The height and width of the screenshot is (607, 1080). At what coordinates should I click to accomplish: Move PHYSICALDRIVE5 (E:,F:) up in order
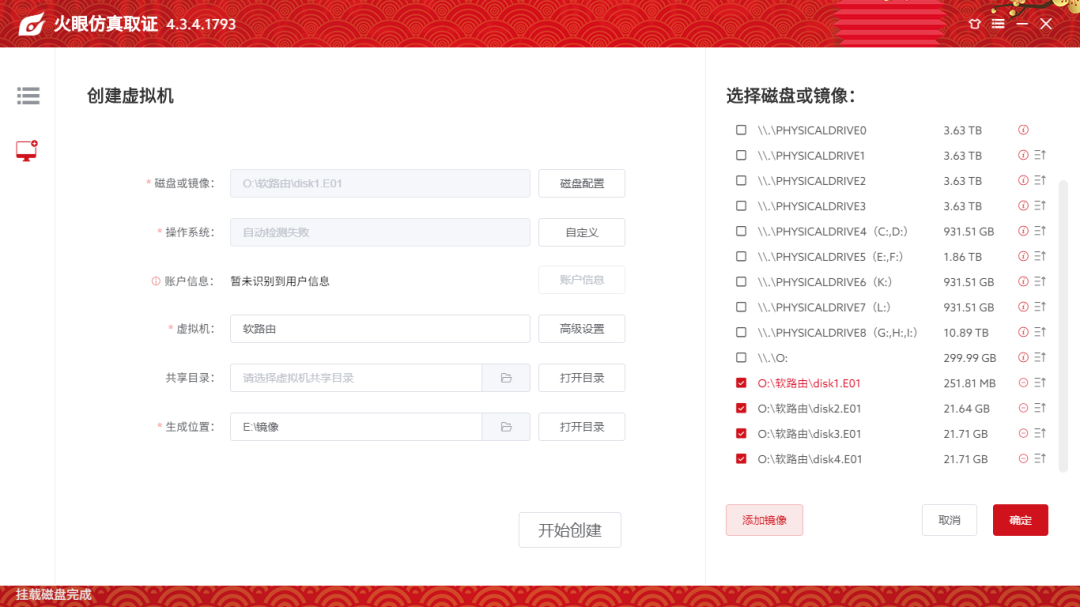[x=1040, y=256]
